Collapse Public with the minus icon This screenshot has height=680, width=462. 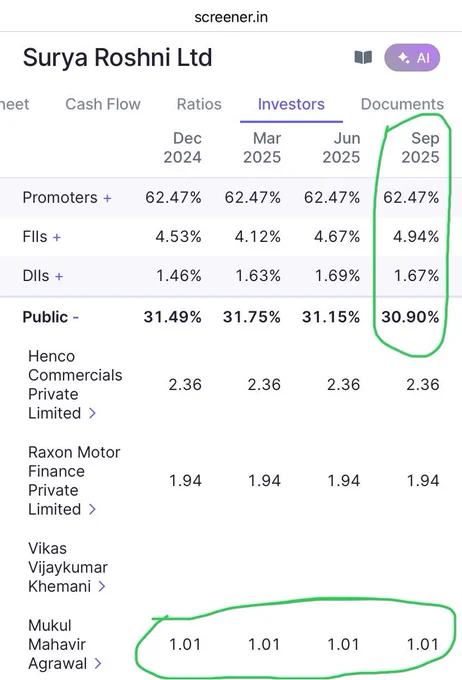pyautogui.click(x=75, y=317)
